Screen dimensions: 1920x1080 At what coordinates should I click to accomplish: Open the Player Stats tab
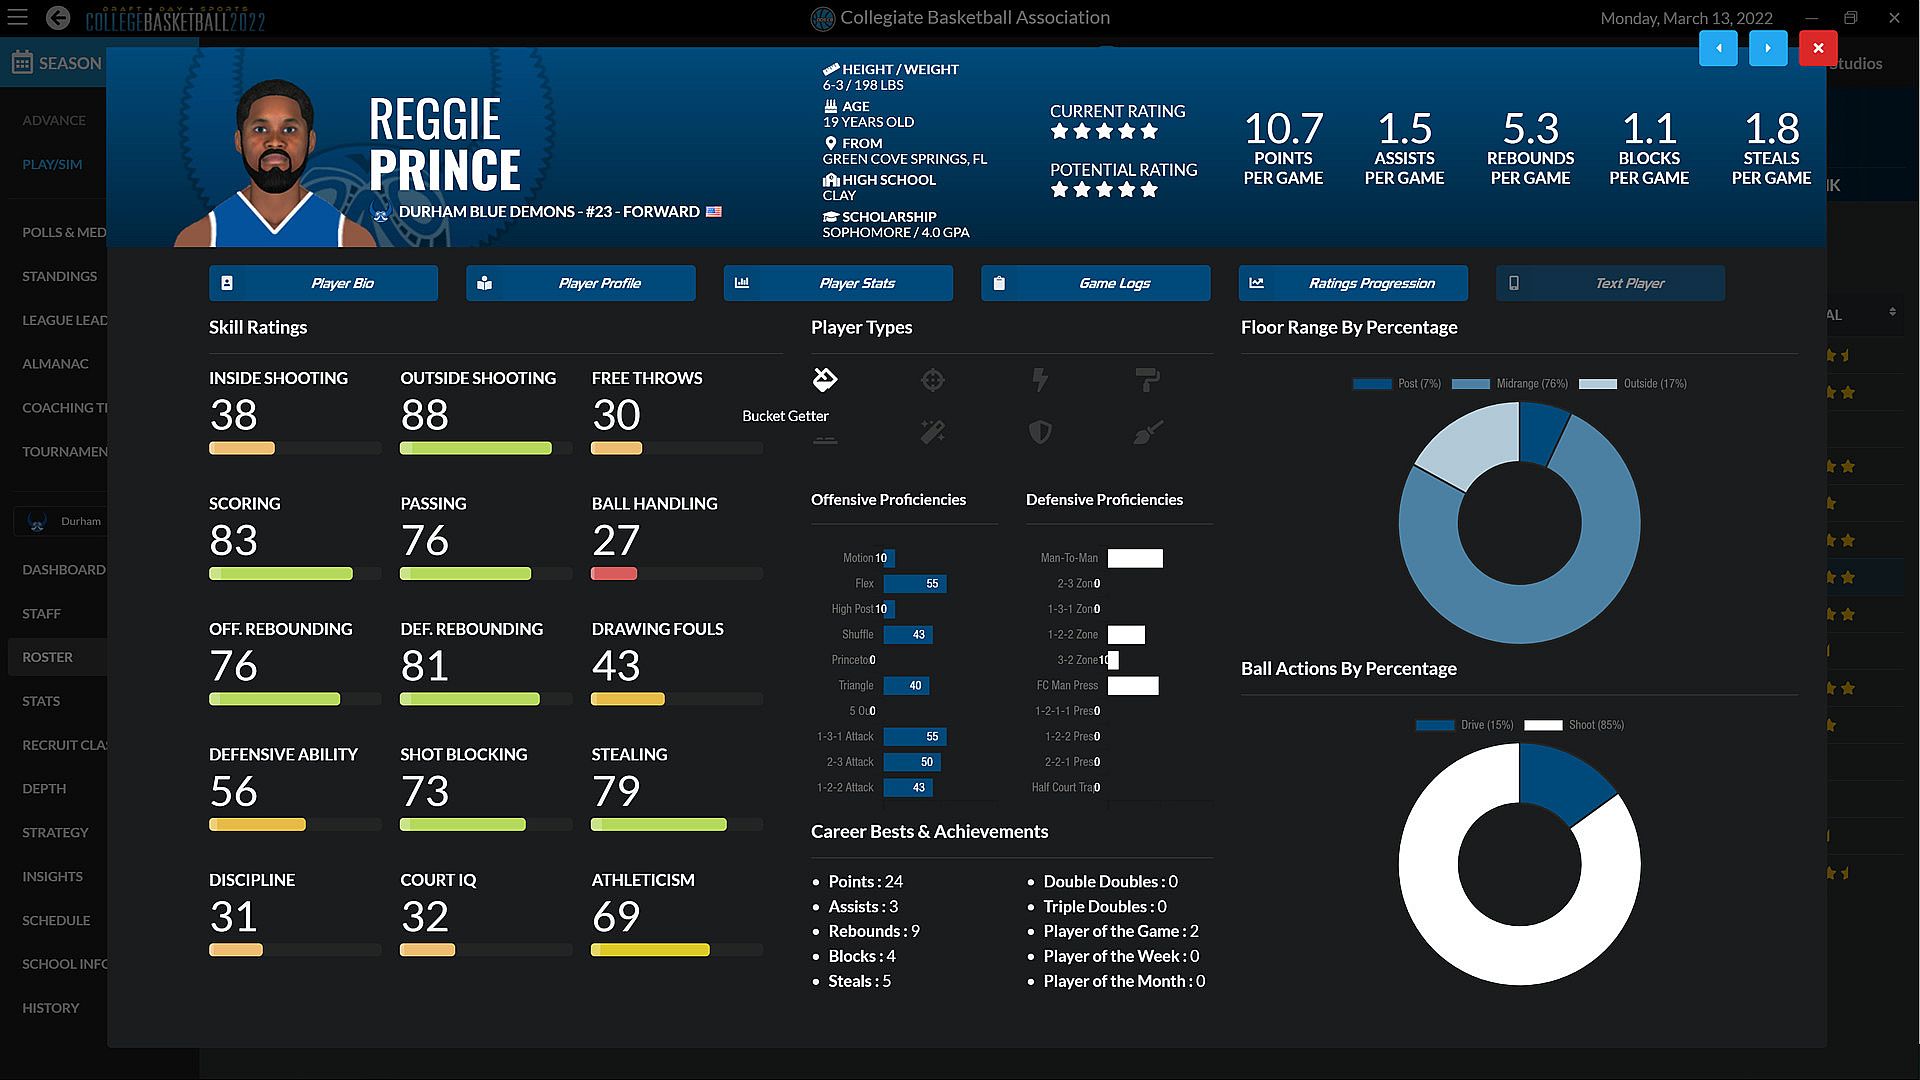(838, 283)
